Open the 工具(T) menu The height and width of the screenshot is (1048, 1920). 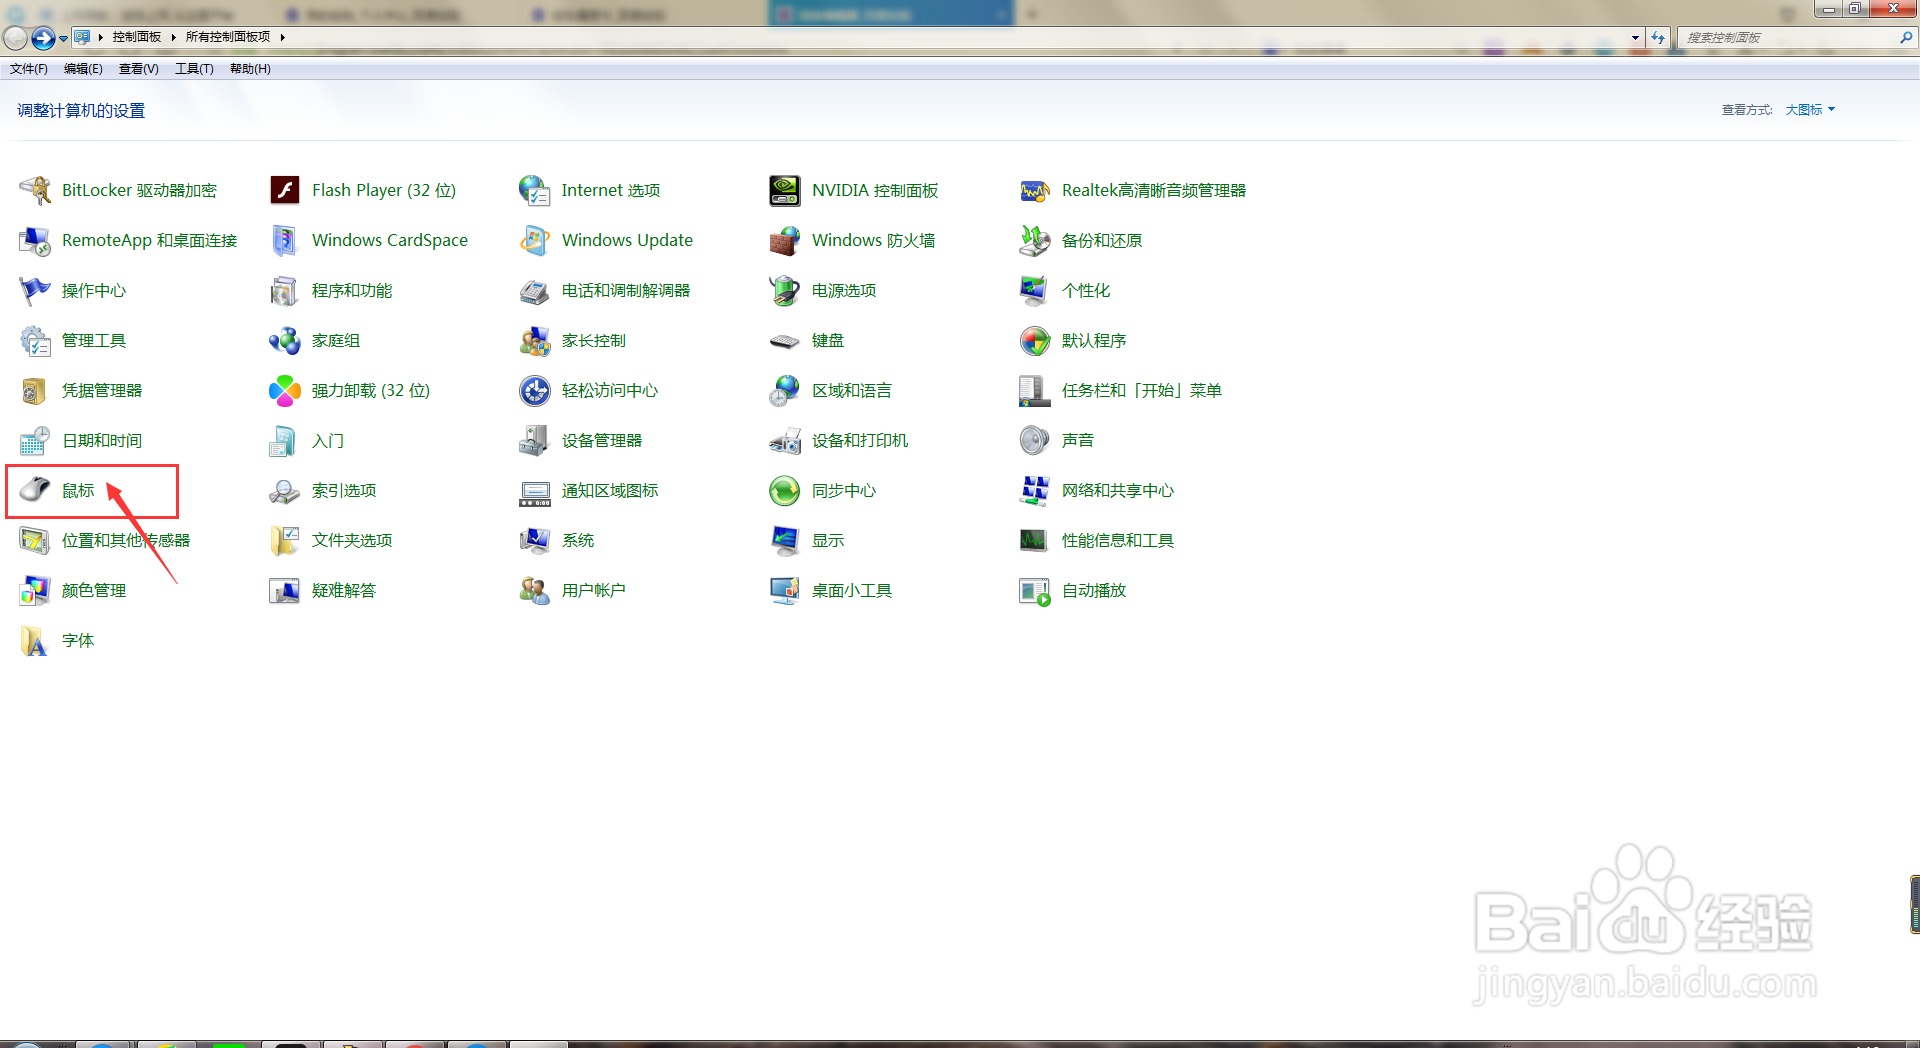click(x=194, y=69)
